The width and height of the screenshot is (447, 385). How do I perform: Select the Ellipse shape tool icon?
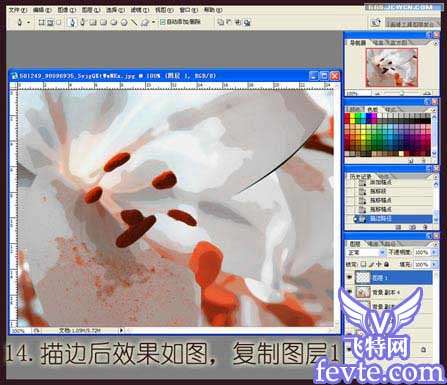coord(114,22)
